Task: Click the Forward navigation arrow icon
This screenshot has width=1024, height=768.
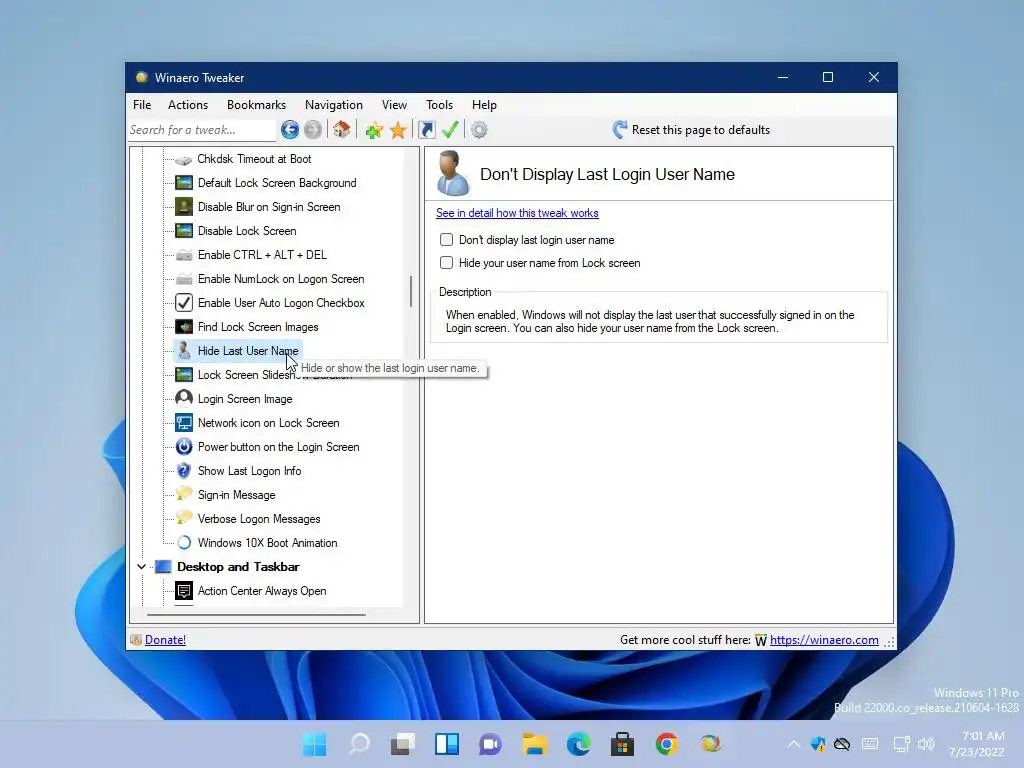Action: coord(313,130)
